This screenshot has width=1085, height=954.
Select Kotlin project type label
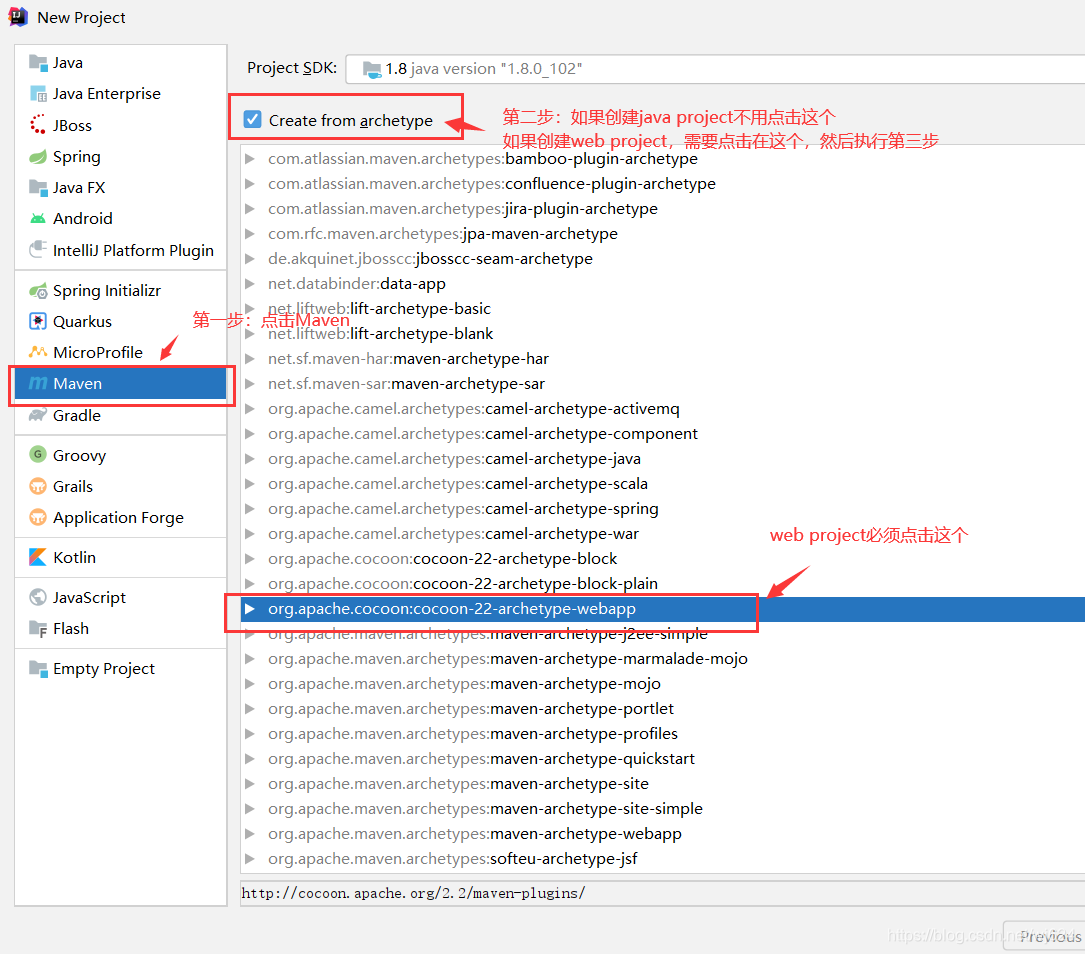[x=74, y=557]
